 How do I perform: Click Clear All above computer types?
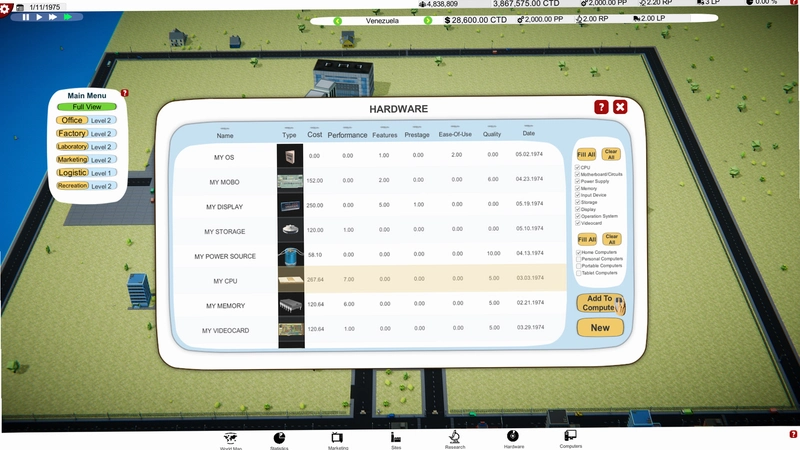[x=612, y=239]
